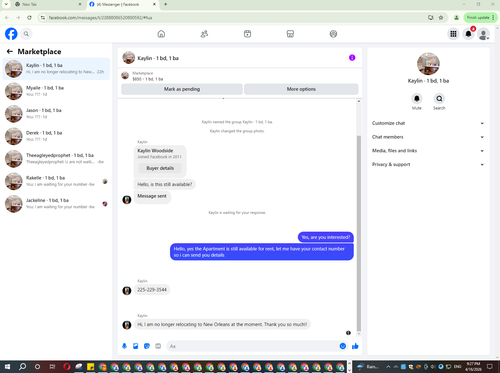Focus the Aa message input field

pyautogui.click(x=257, y=346)
